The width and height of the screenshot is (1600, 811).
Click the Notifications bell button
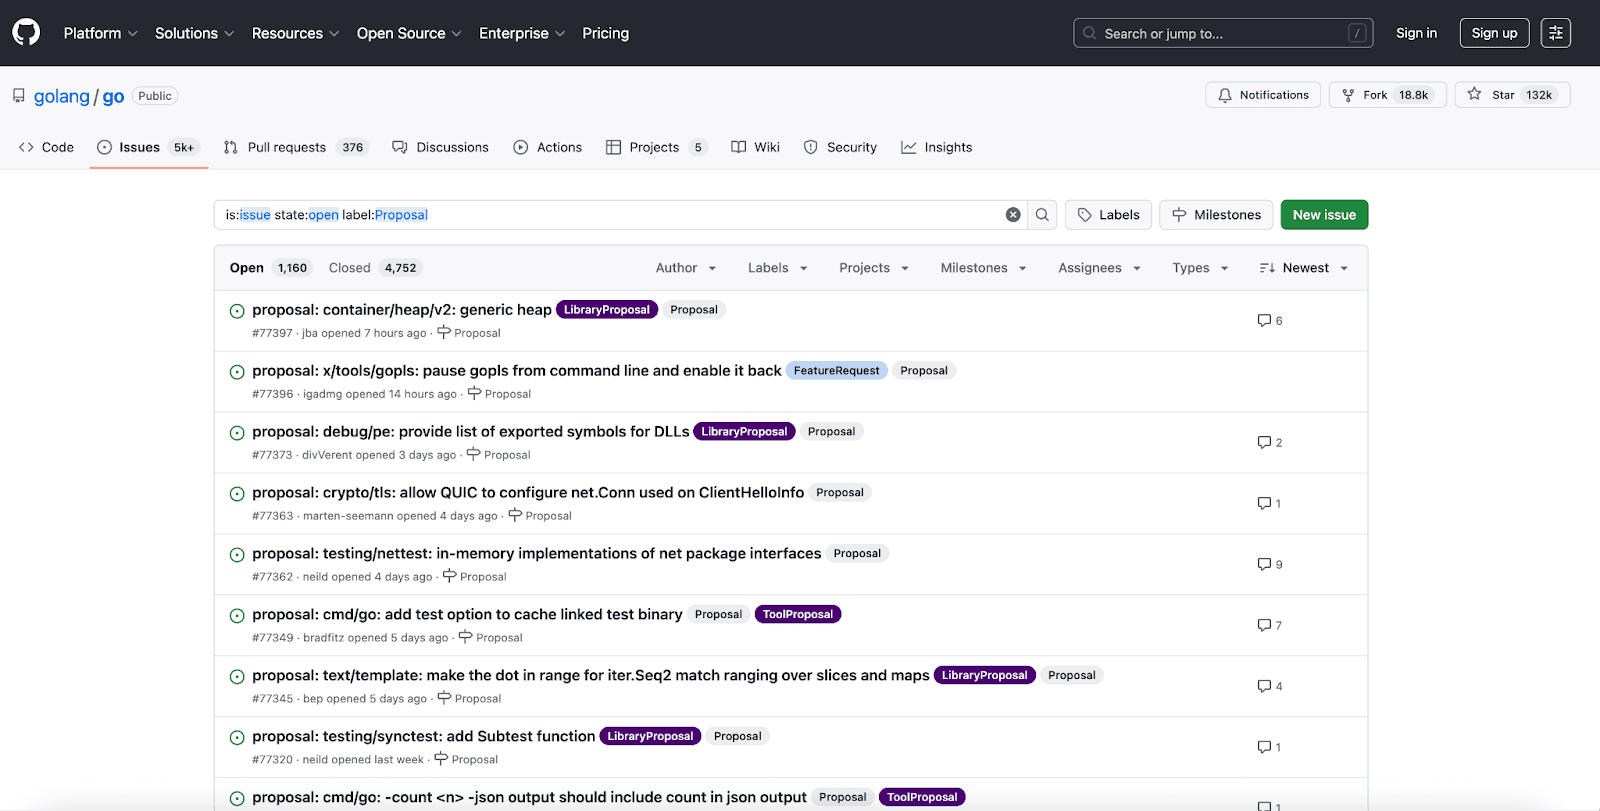(x=1263, y=95)
